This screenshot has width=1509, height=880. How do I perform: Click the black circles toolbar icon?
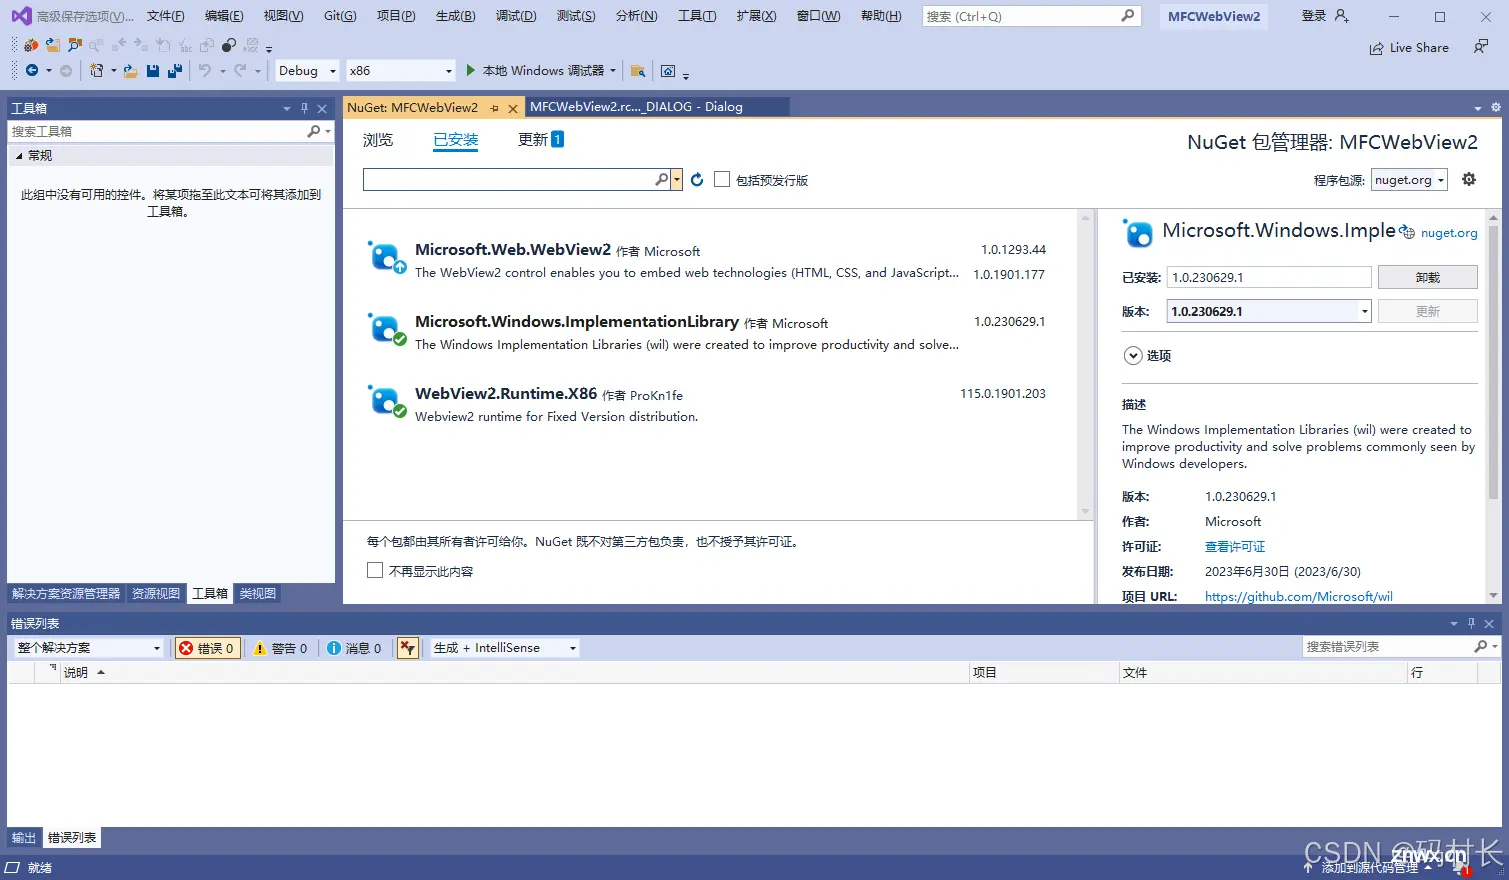(x=229, y=45)
